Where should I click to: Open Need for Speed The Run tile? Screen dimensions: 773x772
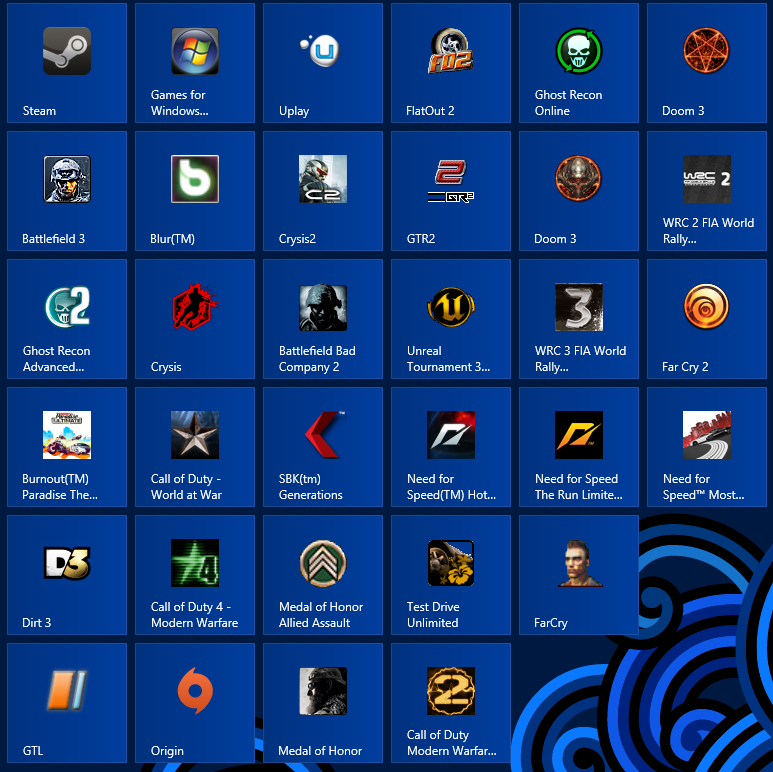[x=579, y=447]
